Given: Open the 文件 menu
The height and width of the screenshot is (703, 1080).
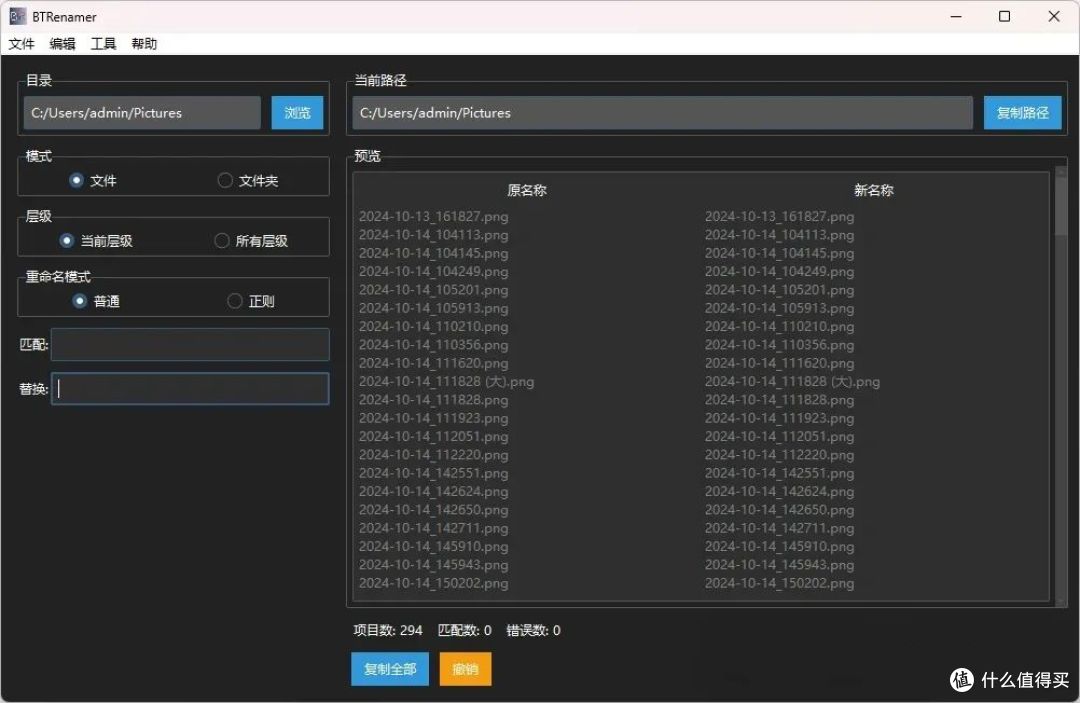Looking at the screenshot, I should [21, 44].
